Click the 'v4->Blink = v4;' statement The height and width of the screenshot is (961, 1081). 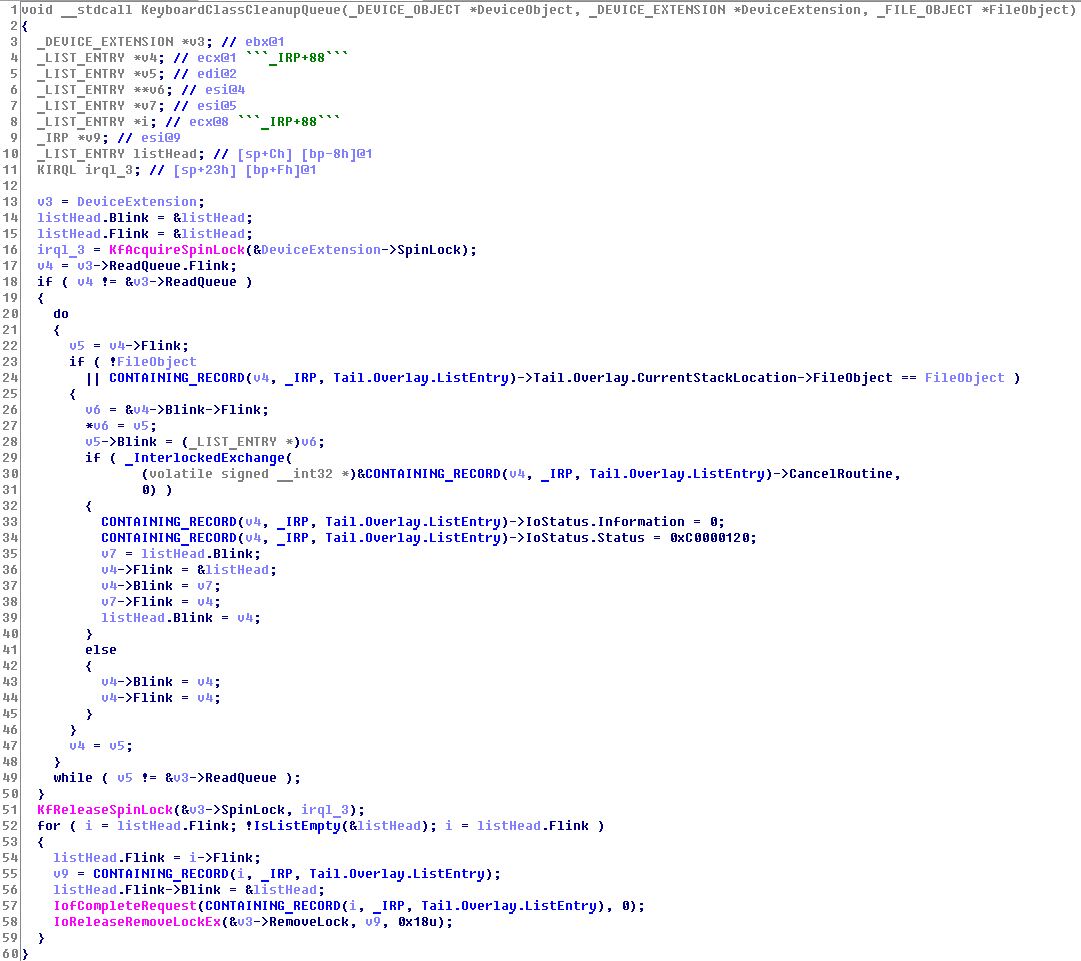coord(161,682)
